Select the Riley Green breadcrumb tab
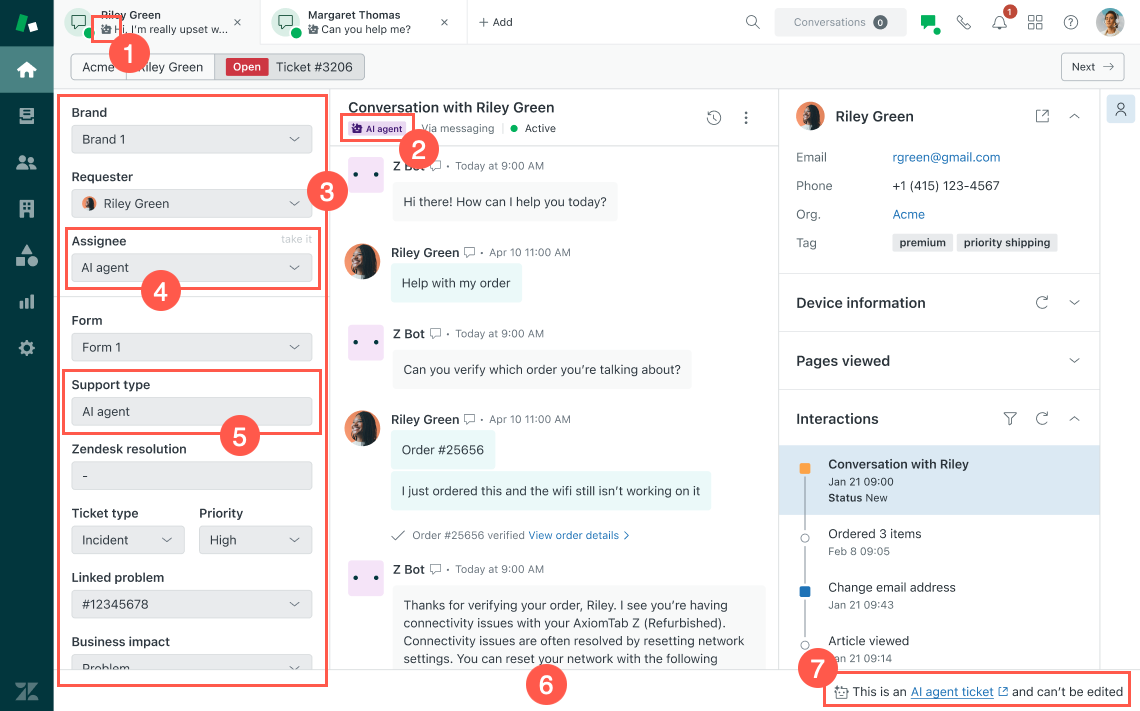 170,67
